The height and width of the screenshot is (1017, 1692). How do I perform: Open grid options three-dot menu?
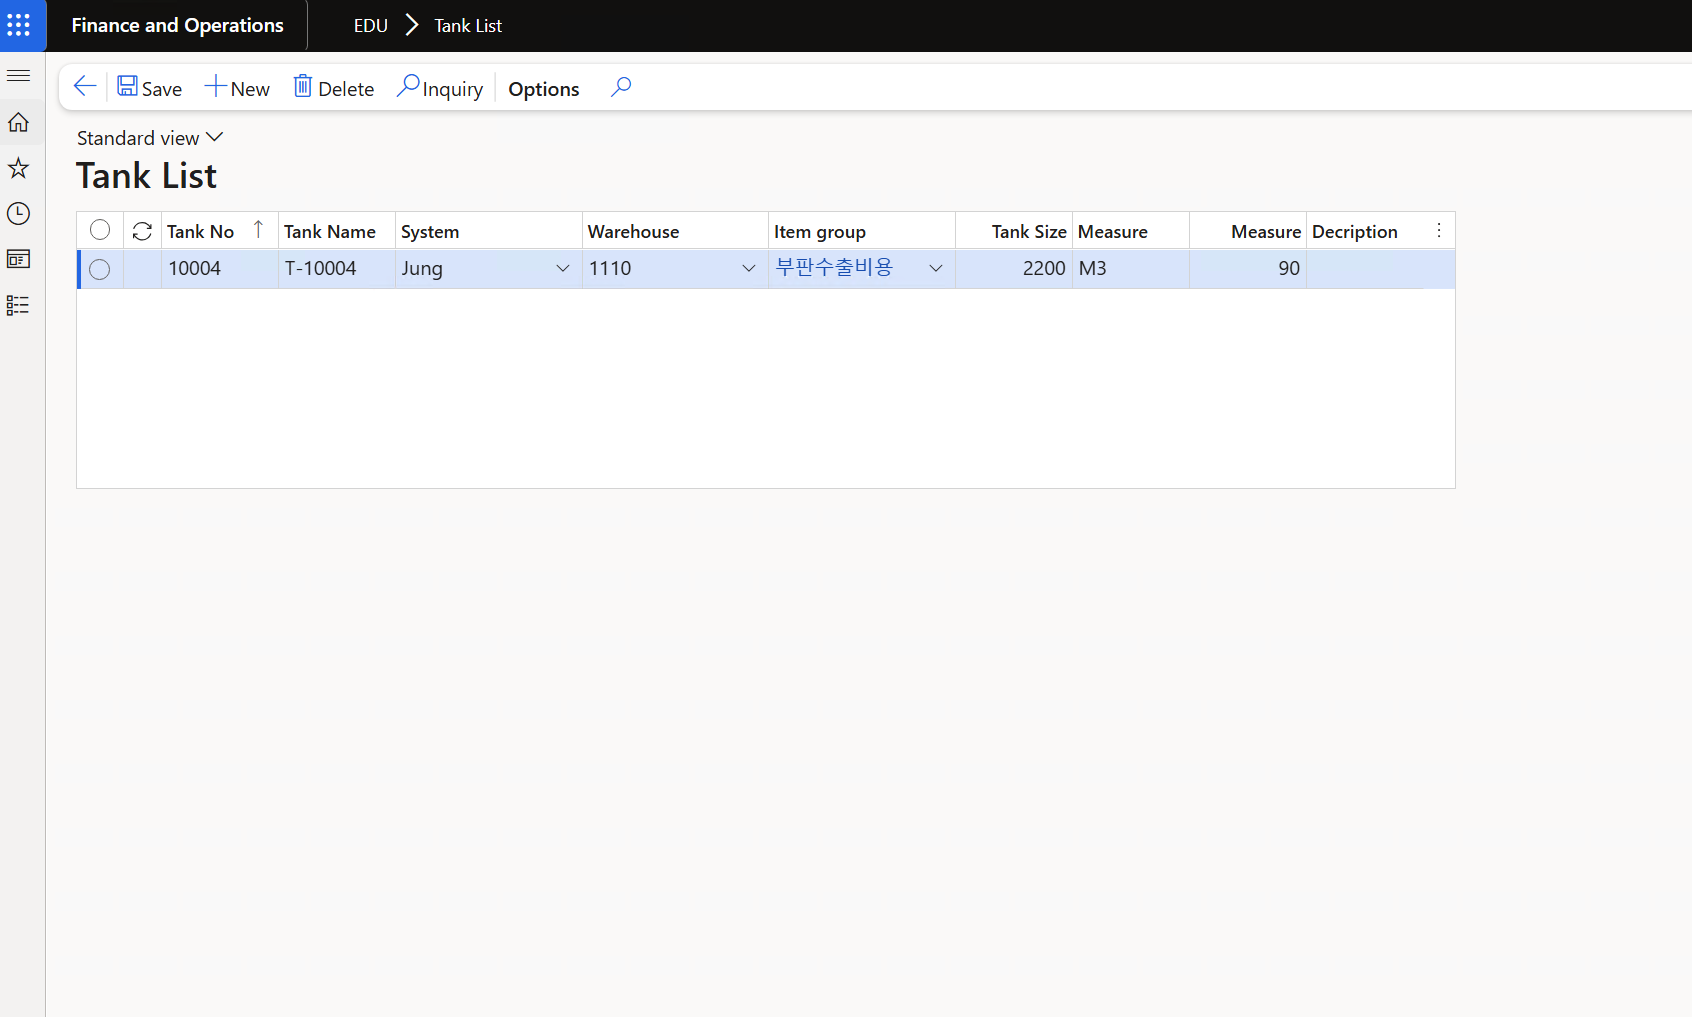tap(1439, 230)
